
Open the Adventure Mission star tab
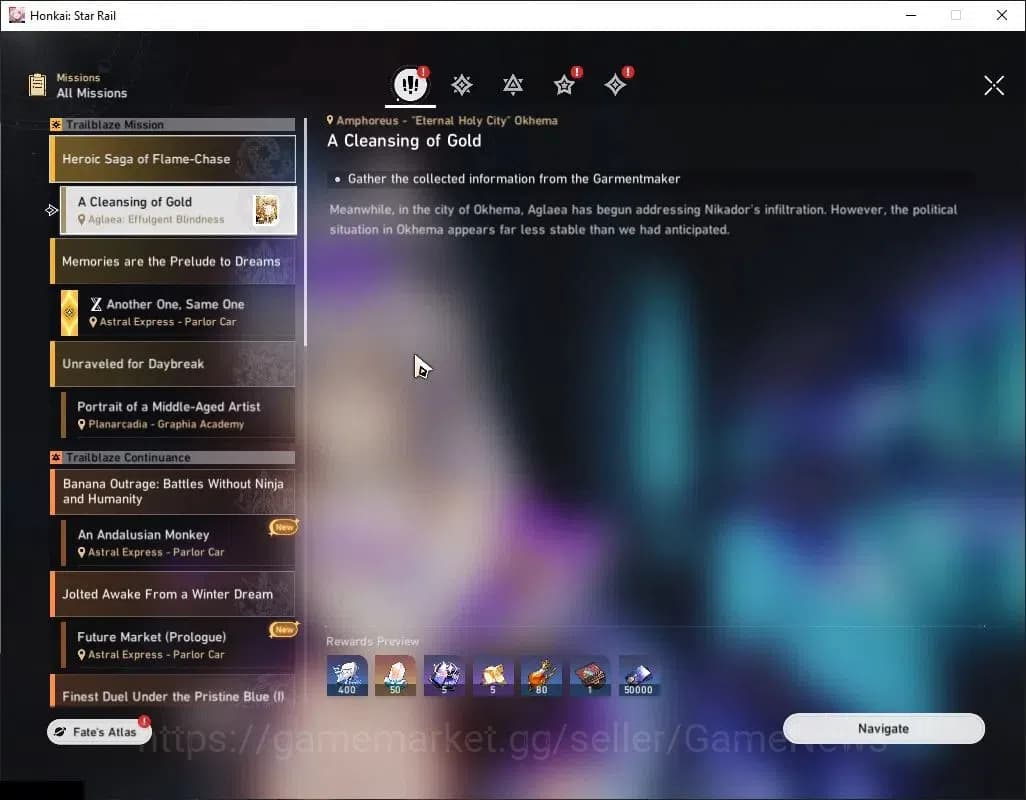coord(564,85)
